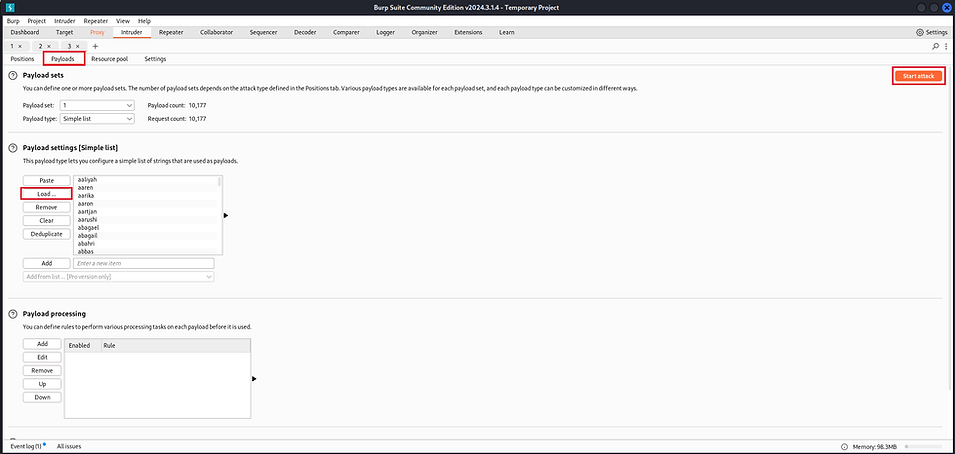Viewport: 955px width, 454px height.
Task: Select payload item 'abagail'
Action: 88,235
